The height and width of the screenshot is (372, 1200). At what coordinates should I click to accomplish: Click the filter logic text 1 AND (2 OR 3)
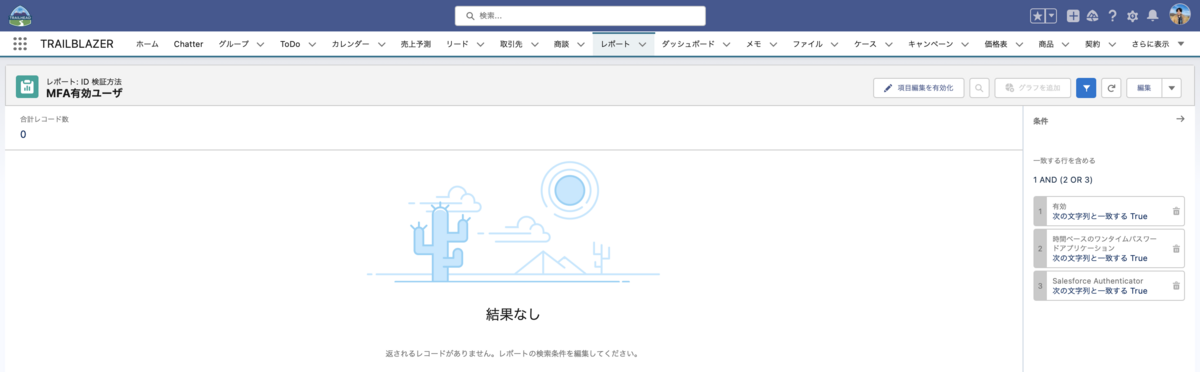click(x=1063, y=180)
